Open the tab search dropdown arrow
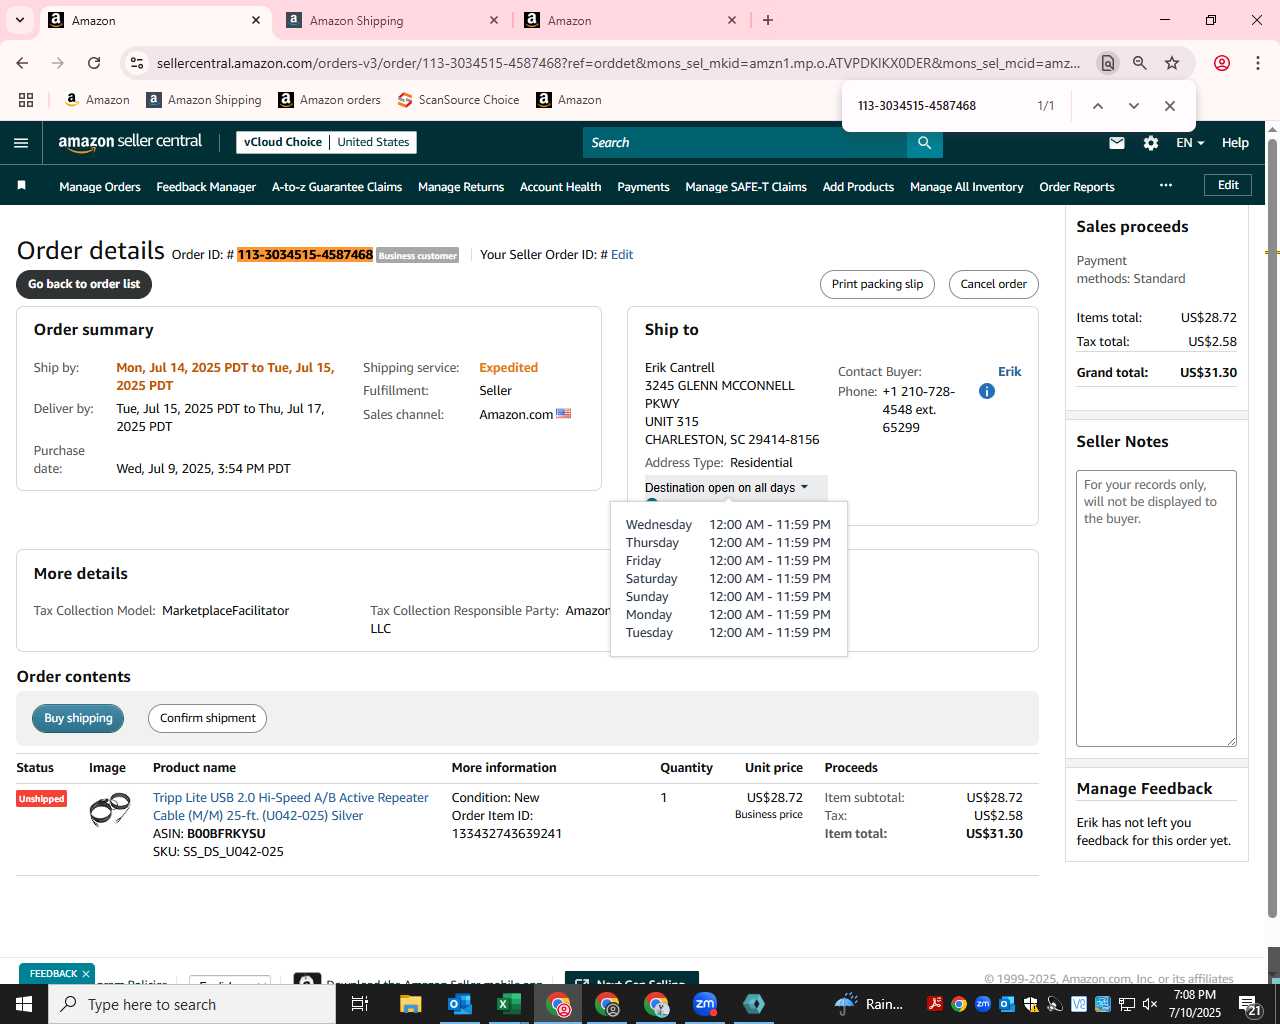 coord(20,20)
